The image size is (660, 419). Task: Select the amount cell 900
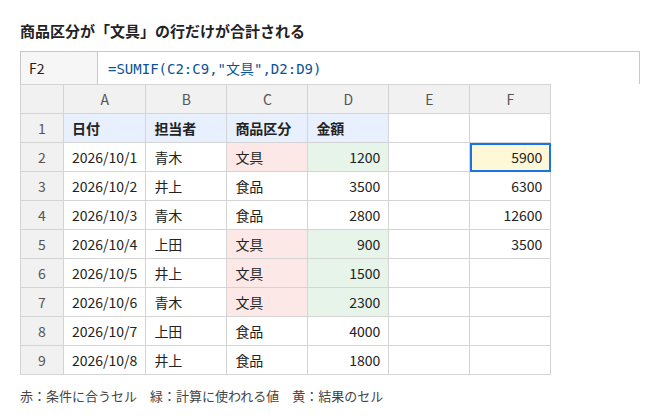pos(348,245)
